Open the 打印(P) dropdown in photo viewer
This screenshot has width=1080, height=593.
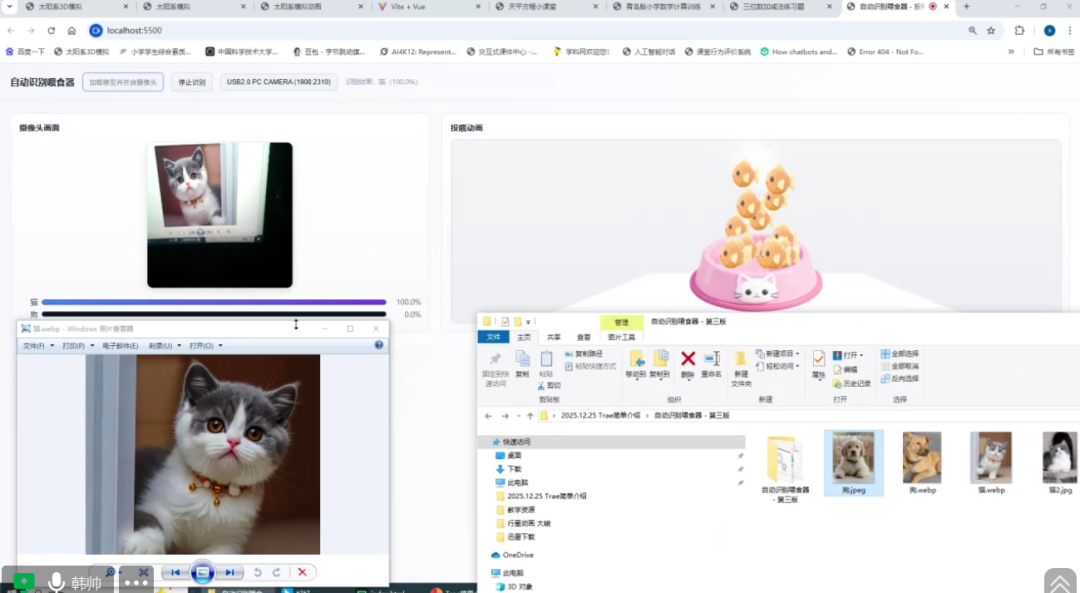click(73, 346)
